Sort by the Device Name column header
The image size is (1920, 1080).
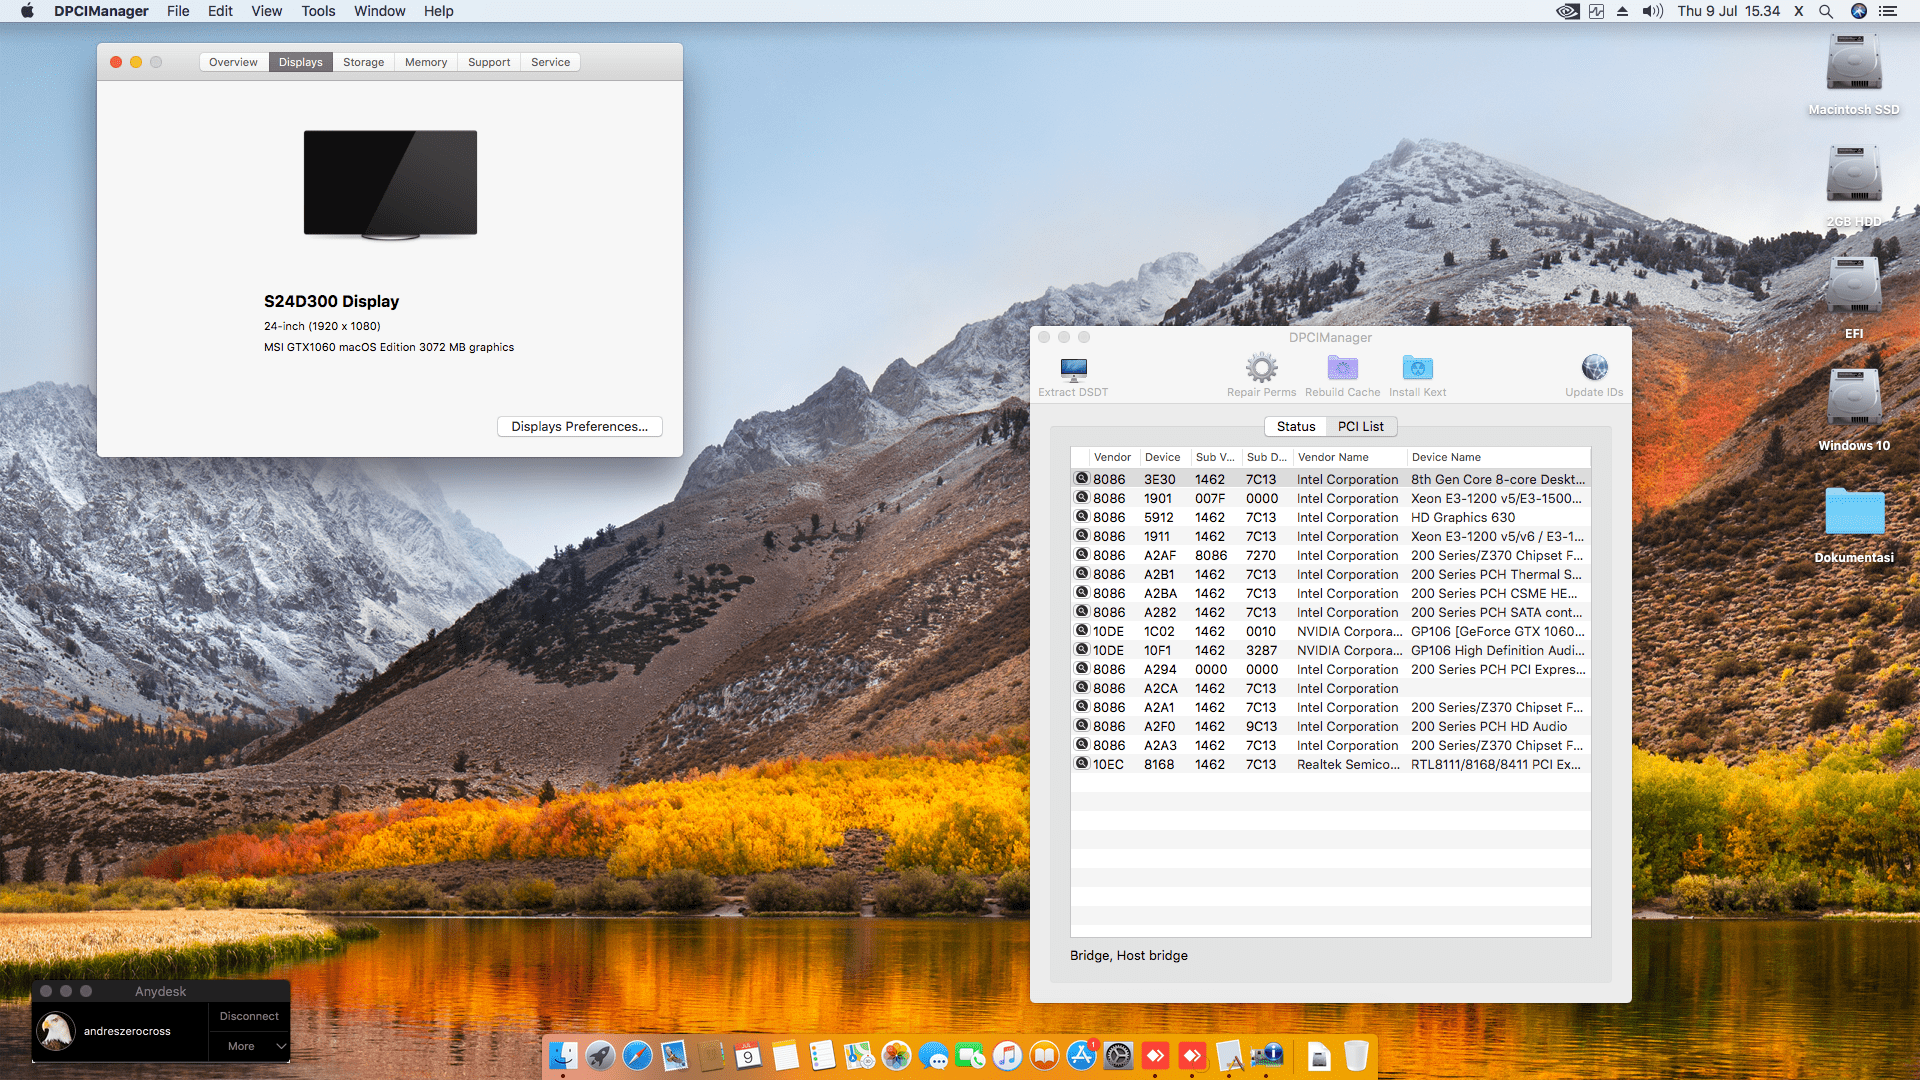(1499, 457)
